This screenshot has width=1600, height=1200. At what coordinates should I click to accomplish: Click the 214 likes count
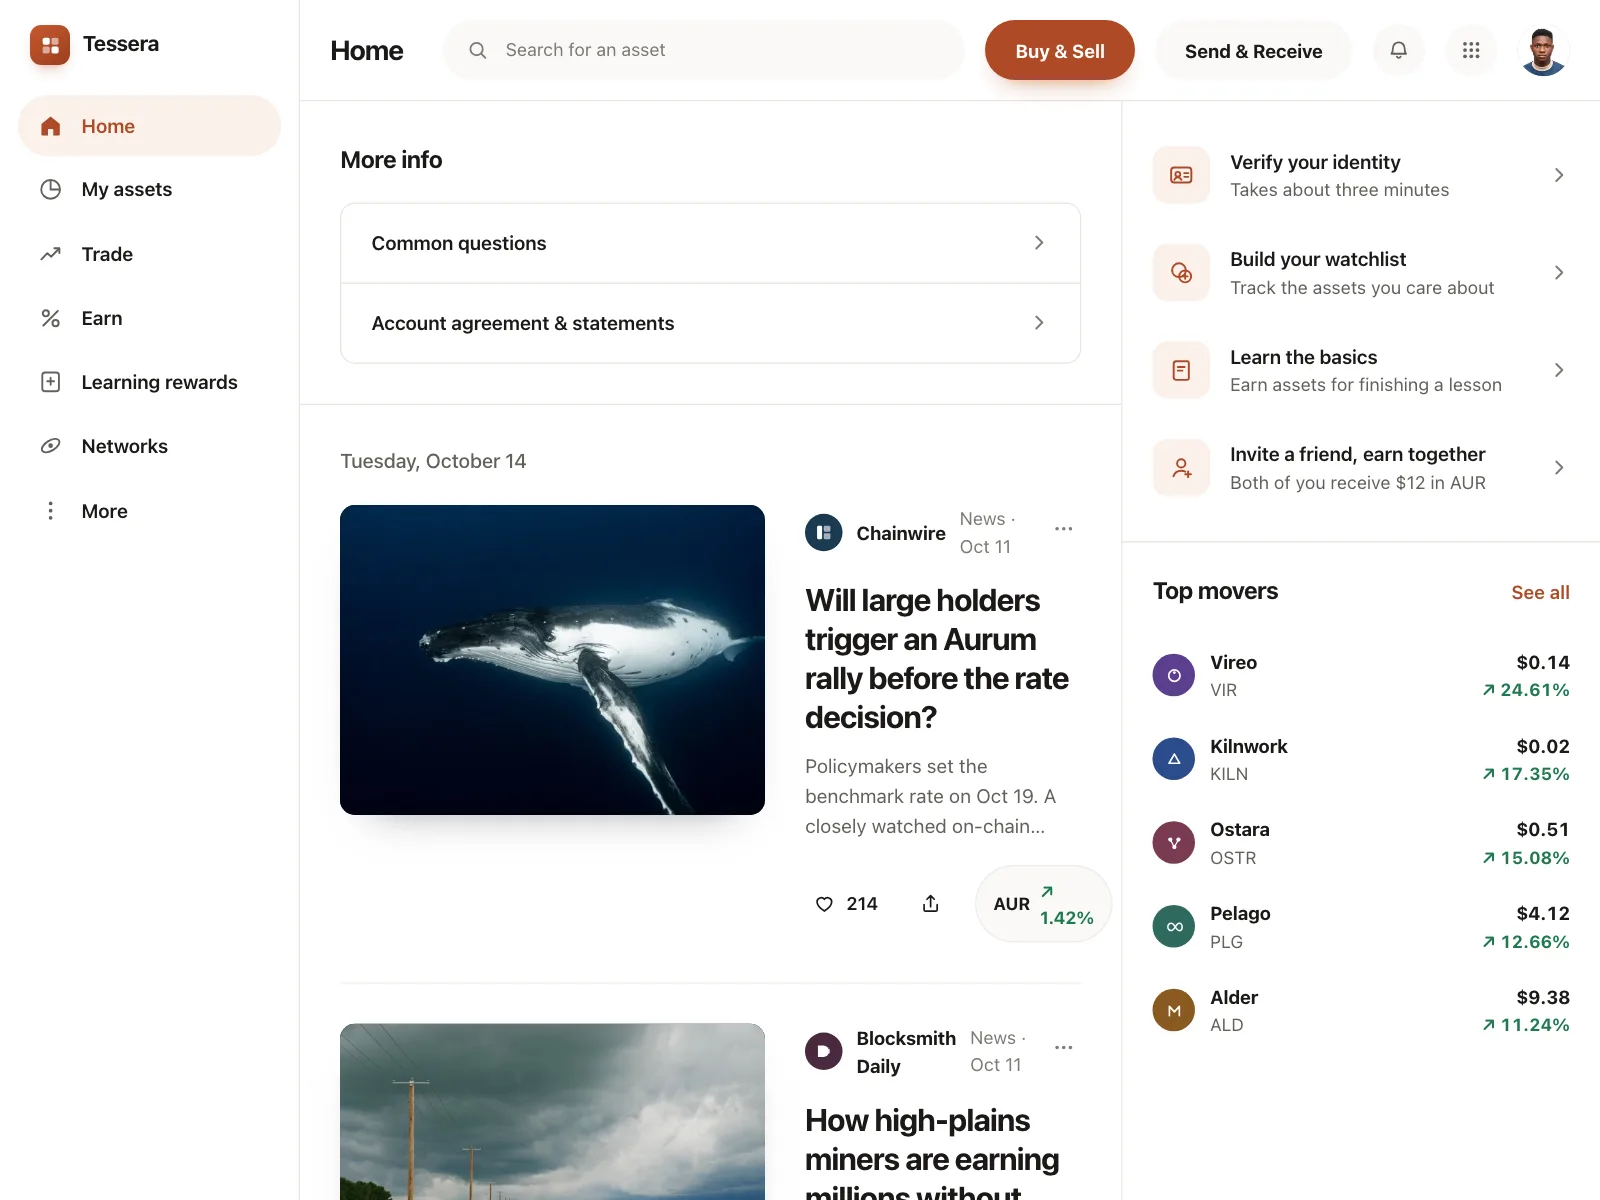[x=862, y=904]
